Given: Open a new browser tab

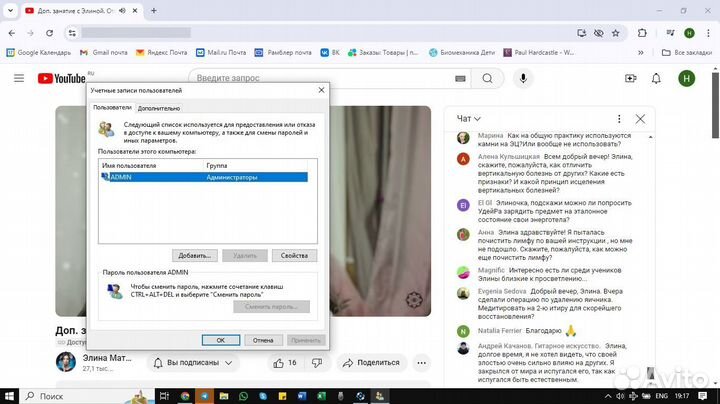Looking at the screenshot, I should coord(154,11).
